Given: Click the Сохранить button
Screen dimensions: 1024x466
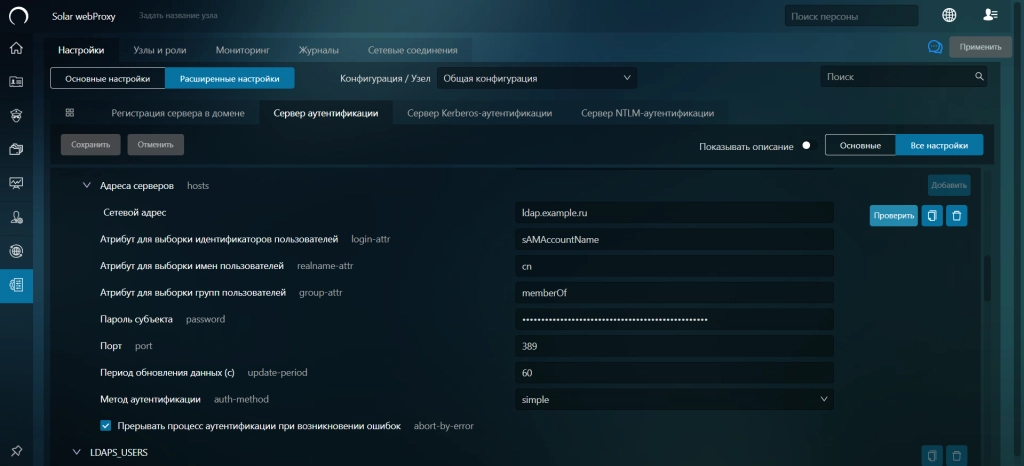Looking at the screenshot, I should click(x=91, y=145).
